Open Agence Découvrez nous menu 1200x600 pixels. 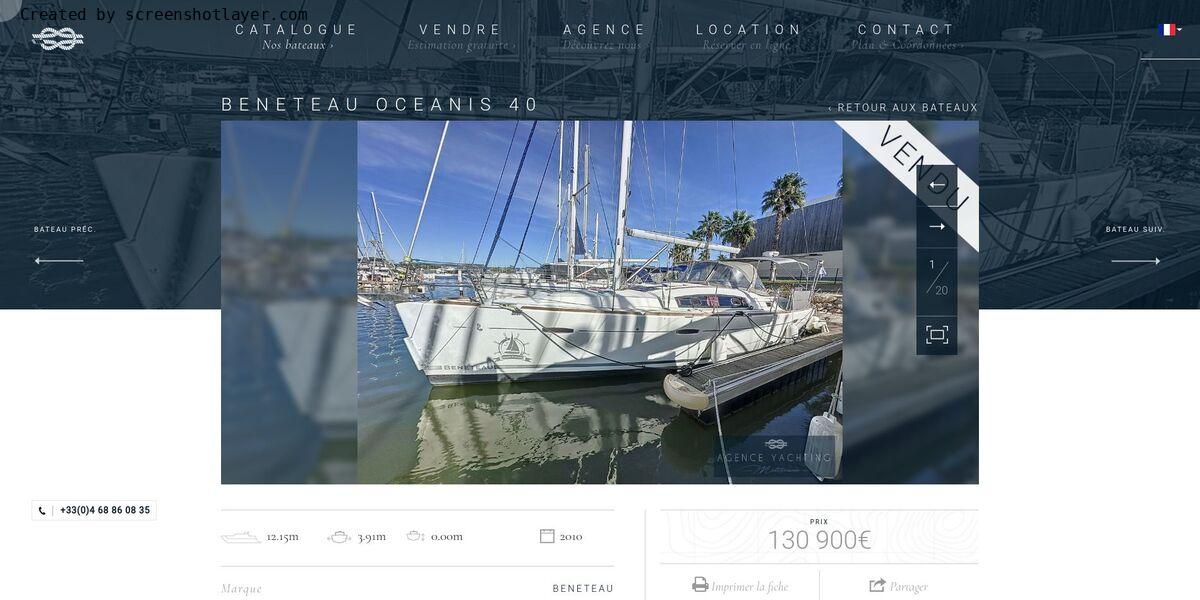605,36
